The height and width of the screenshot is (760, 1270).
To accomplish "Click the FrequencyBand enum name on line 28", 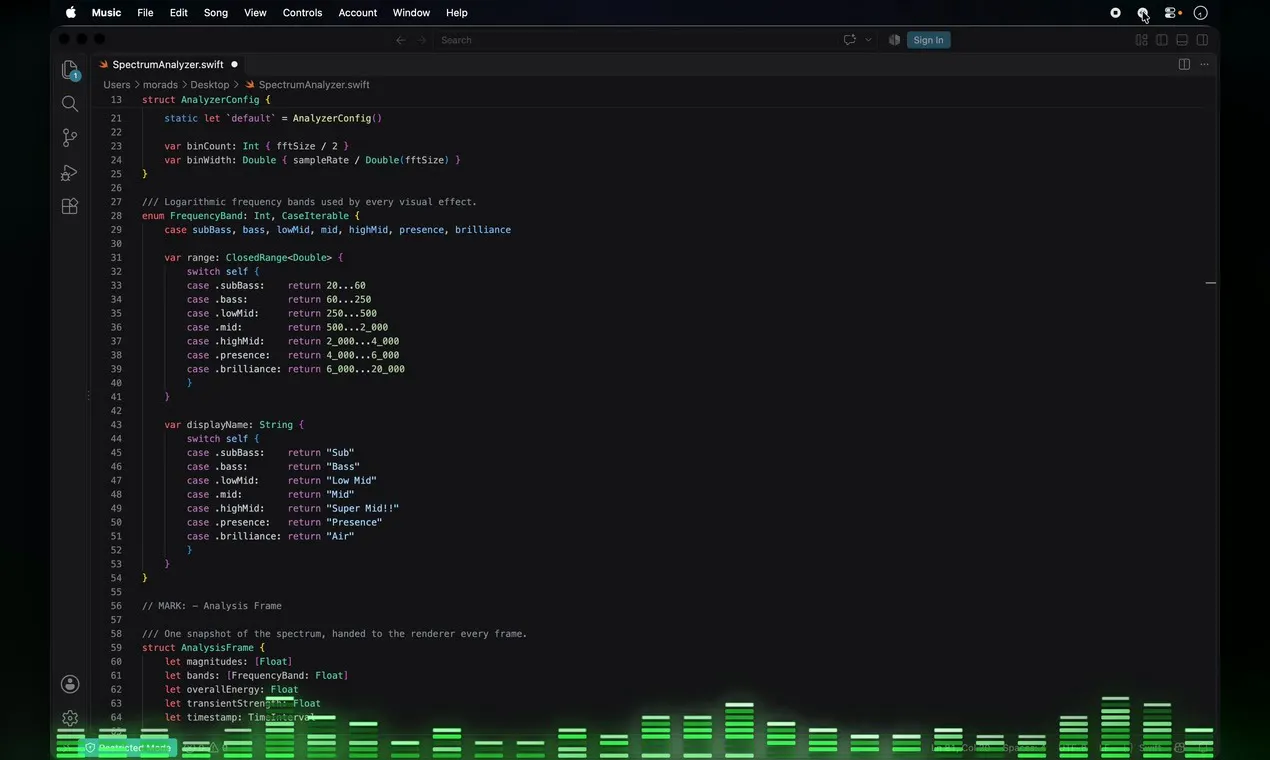I will 206,216.
